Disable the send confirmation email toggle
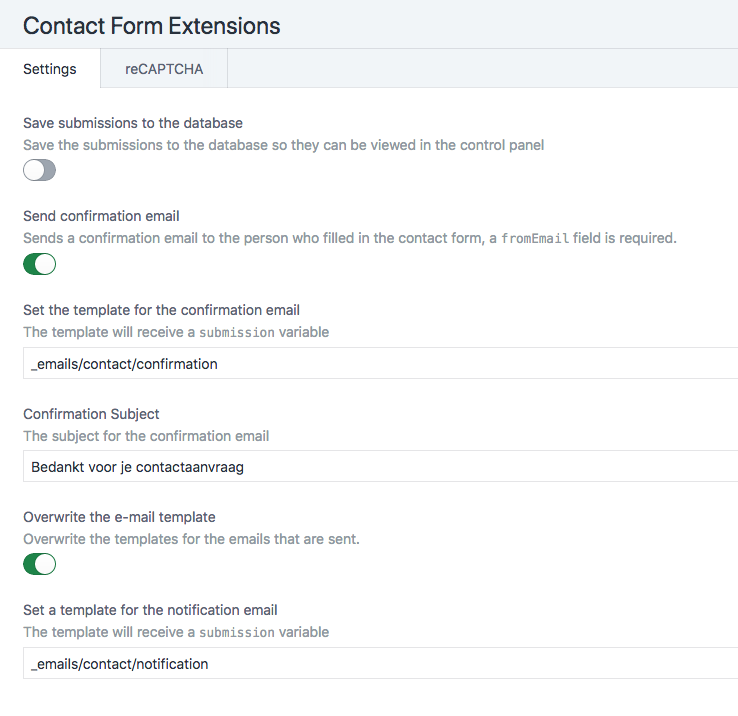 point(40,264)
